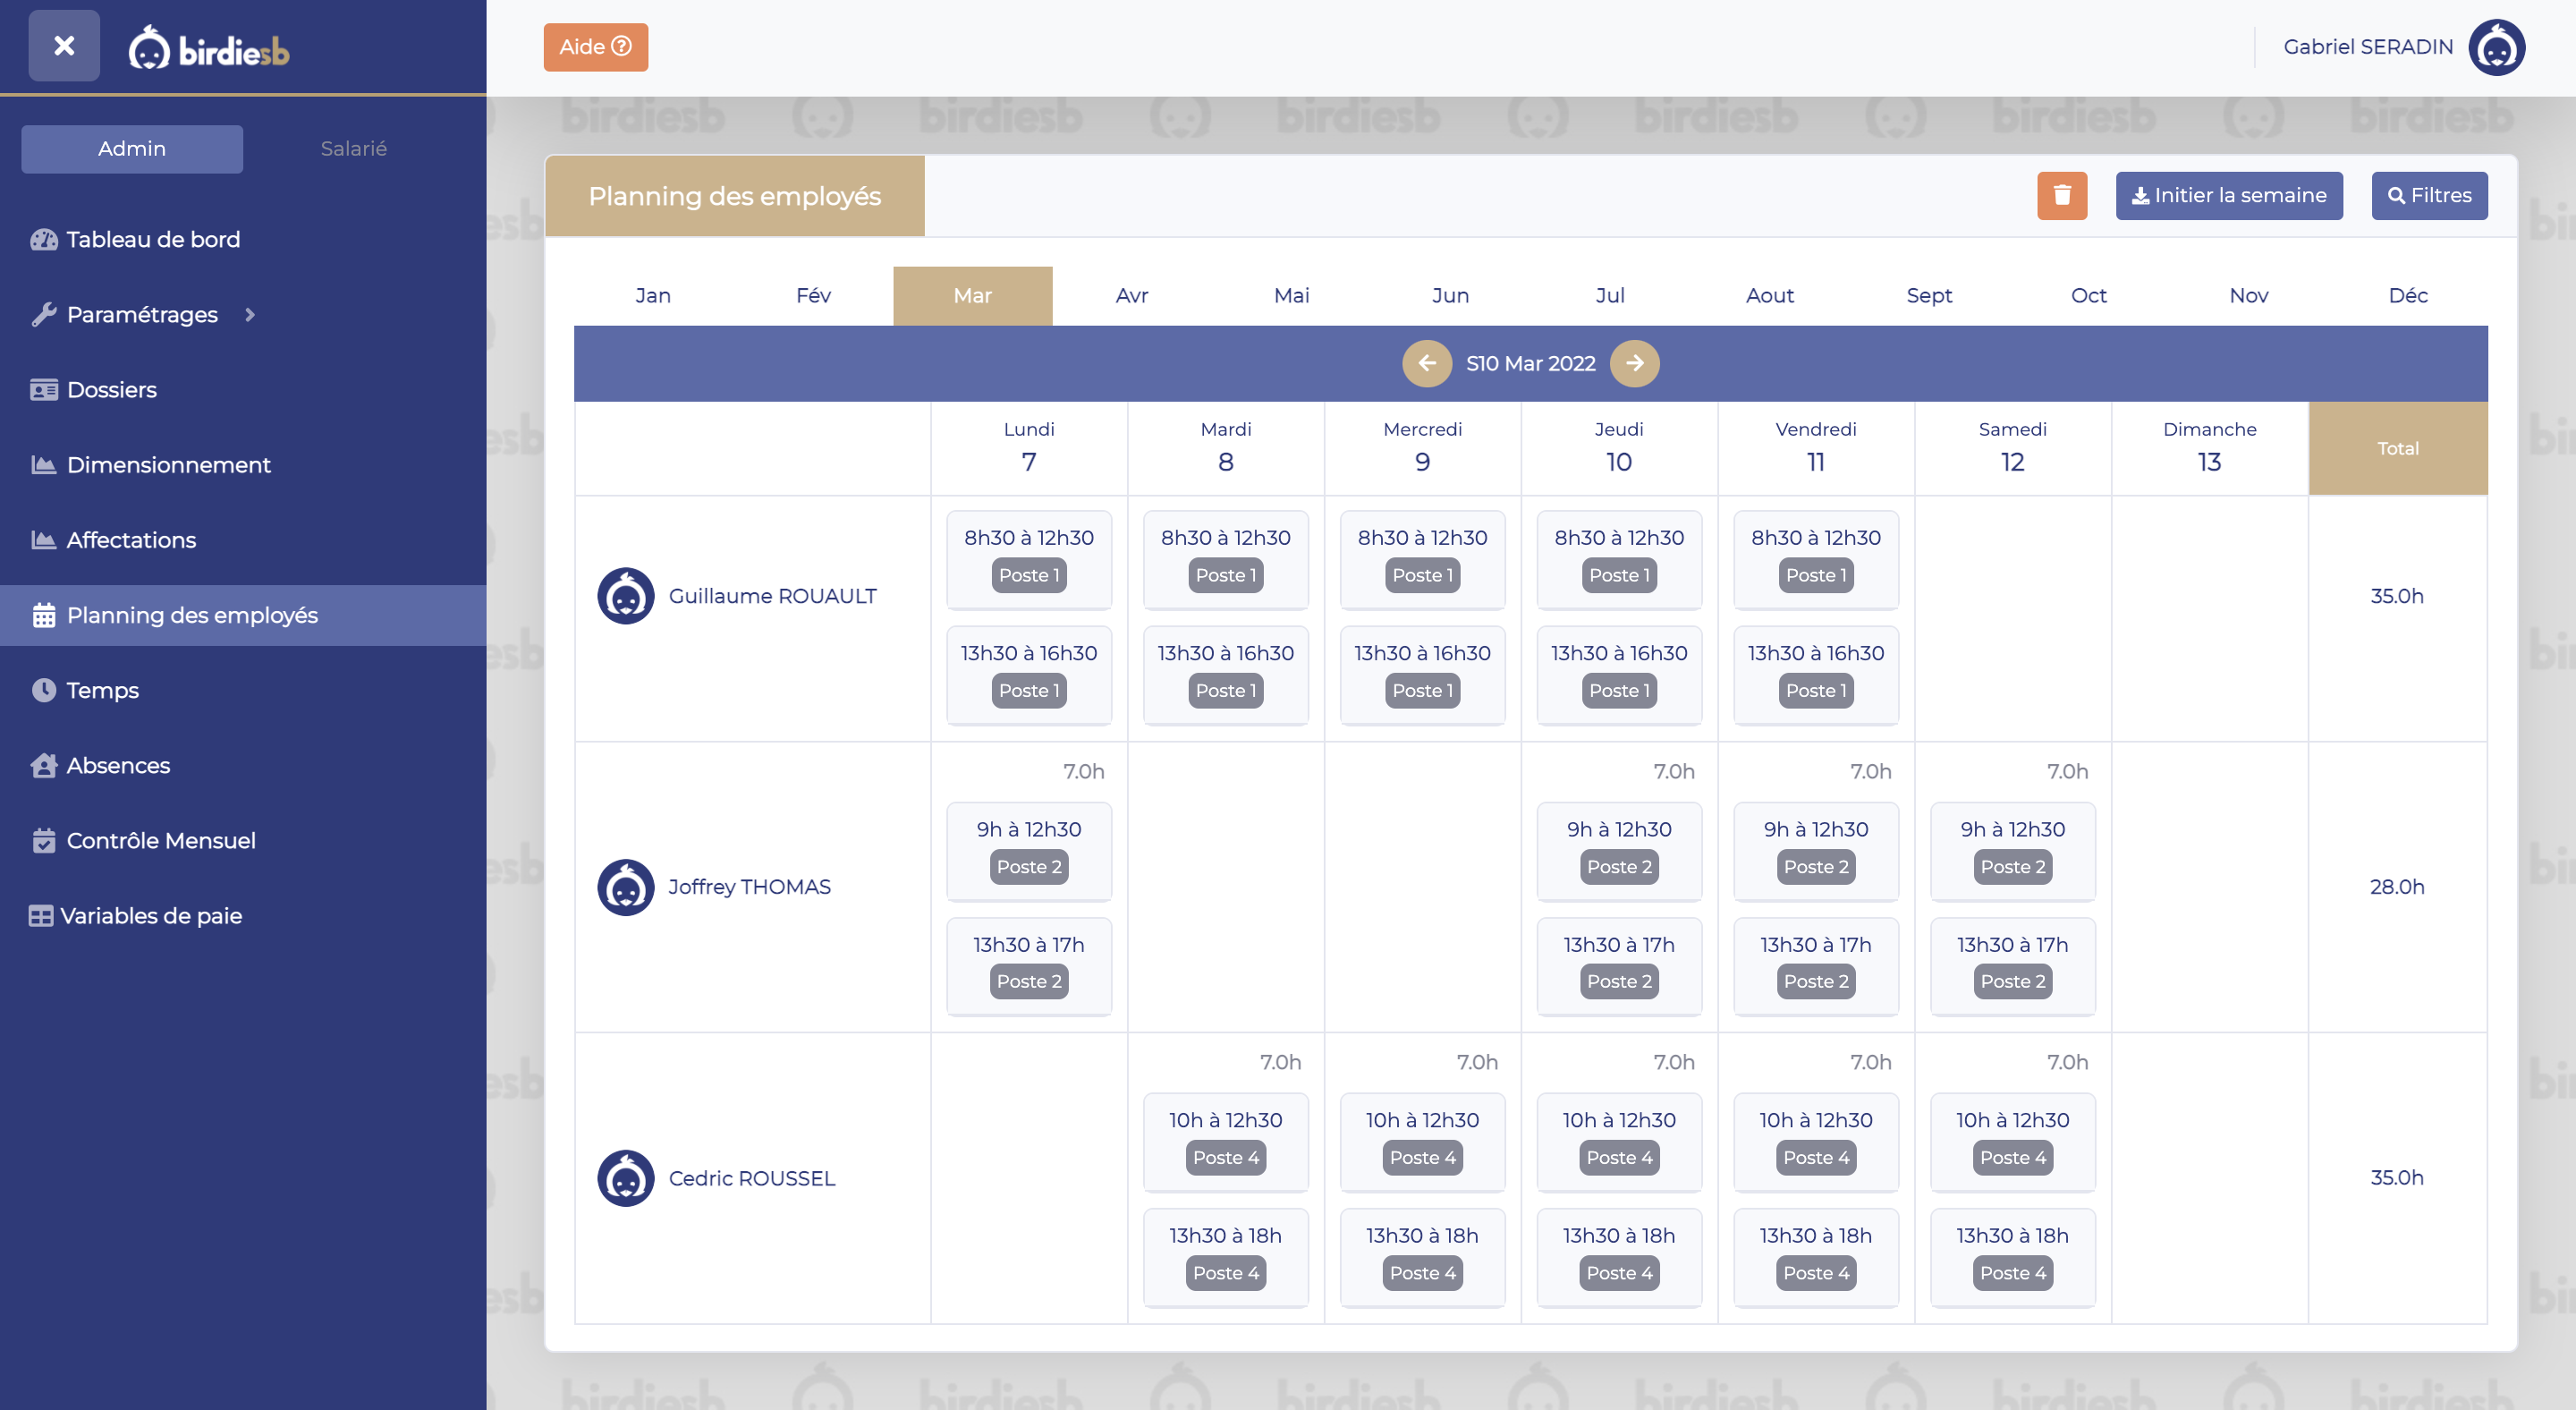Click the Tableau de bord gauge icon
The height and width of the screenshot is (1410, 2576).
44,239
